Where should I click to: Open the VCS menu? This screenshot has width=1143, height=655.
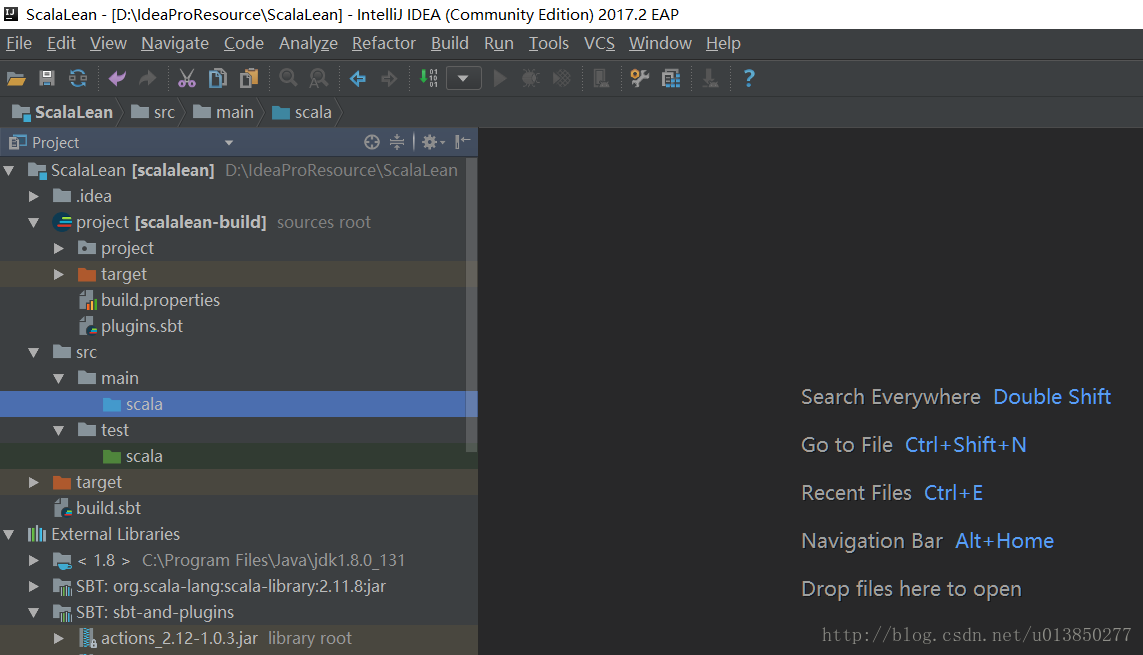point(599,44)
